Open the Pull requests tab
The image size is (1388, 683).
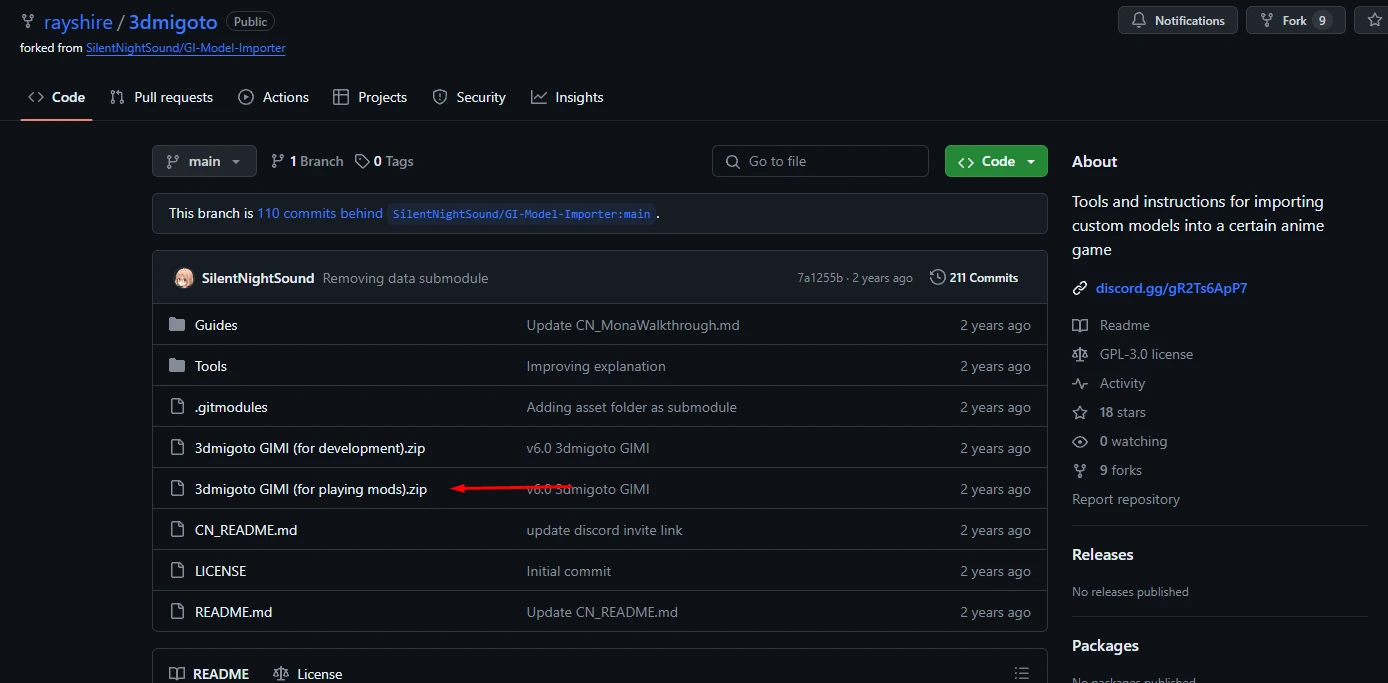(x=161, y=97)
